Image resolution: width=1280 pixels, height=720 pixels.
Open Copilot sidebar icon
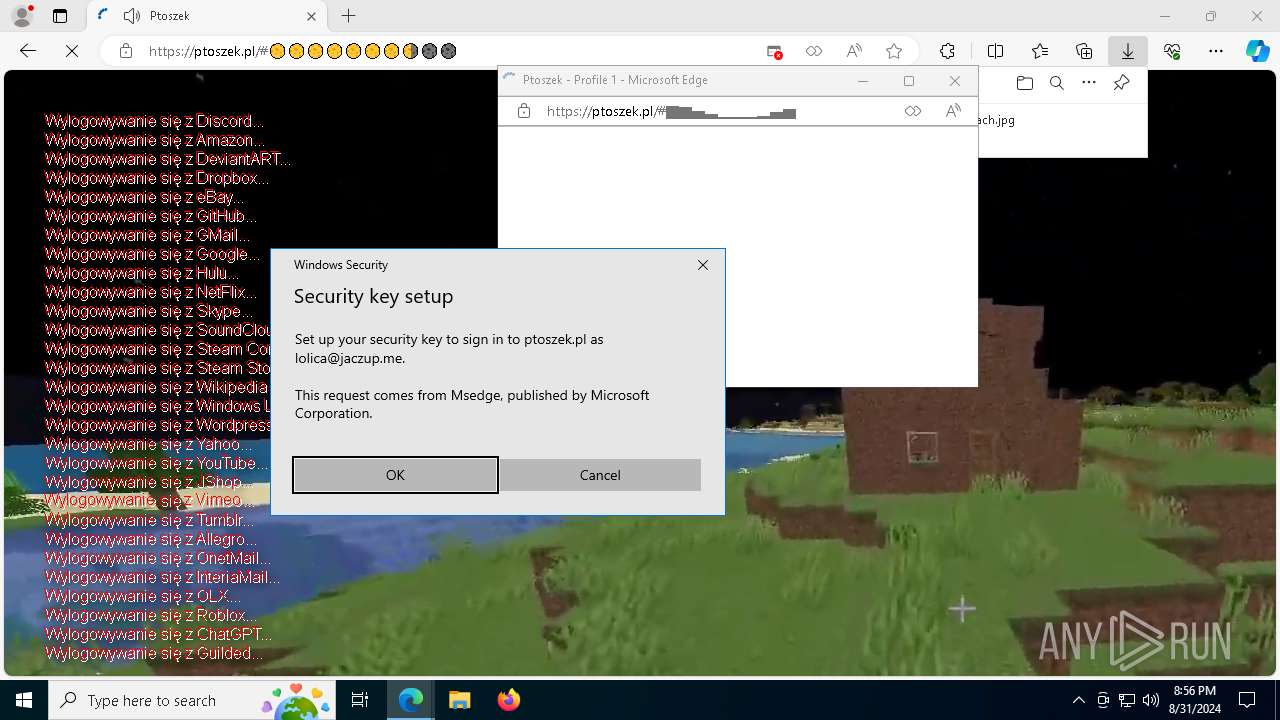click(1258, 51)
